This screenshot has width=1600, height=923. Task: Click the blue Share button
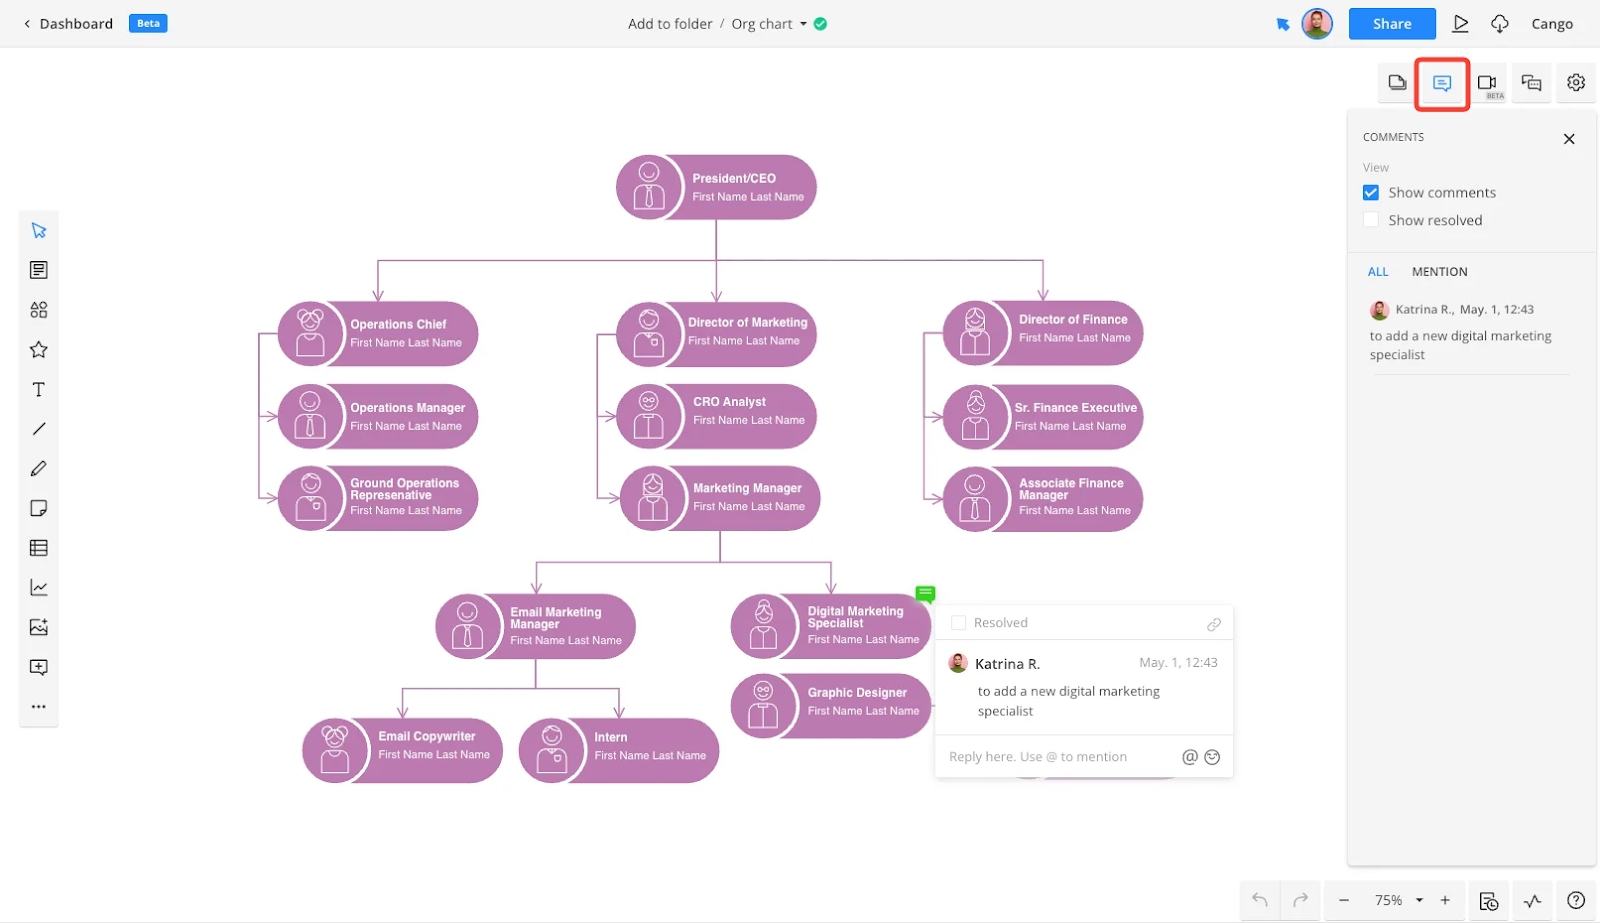[x=1391, y=23]
